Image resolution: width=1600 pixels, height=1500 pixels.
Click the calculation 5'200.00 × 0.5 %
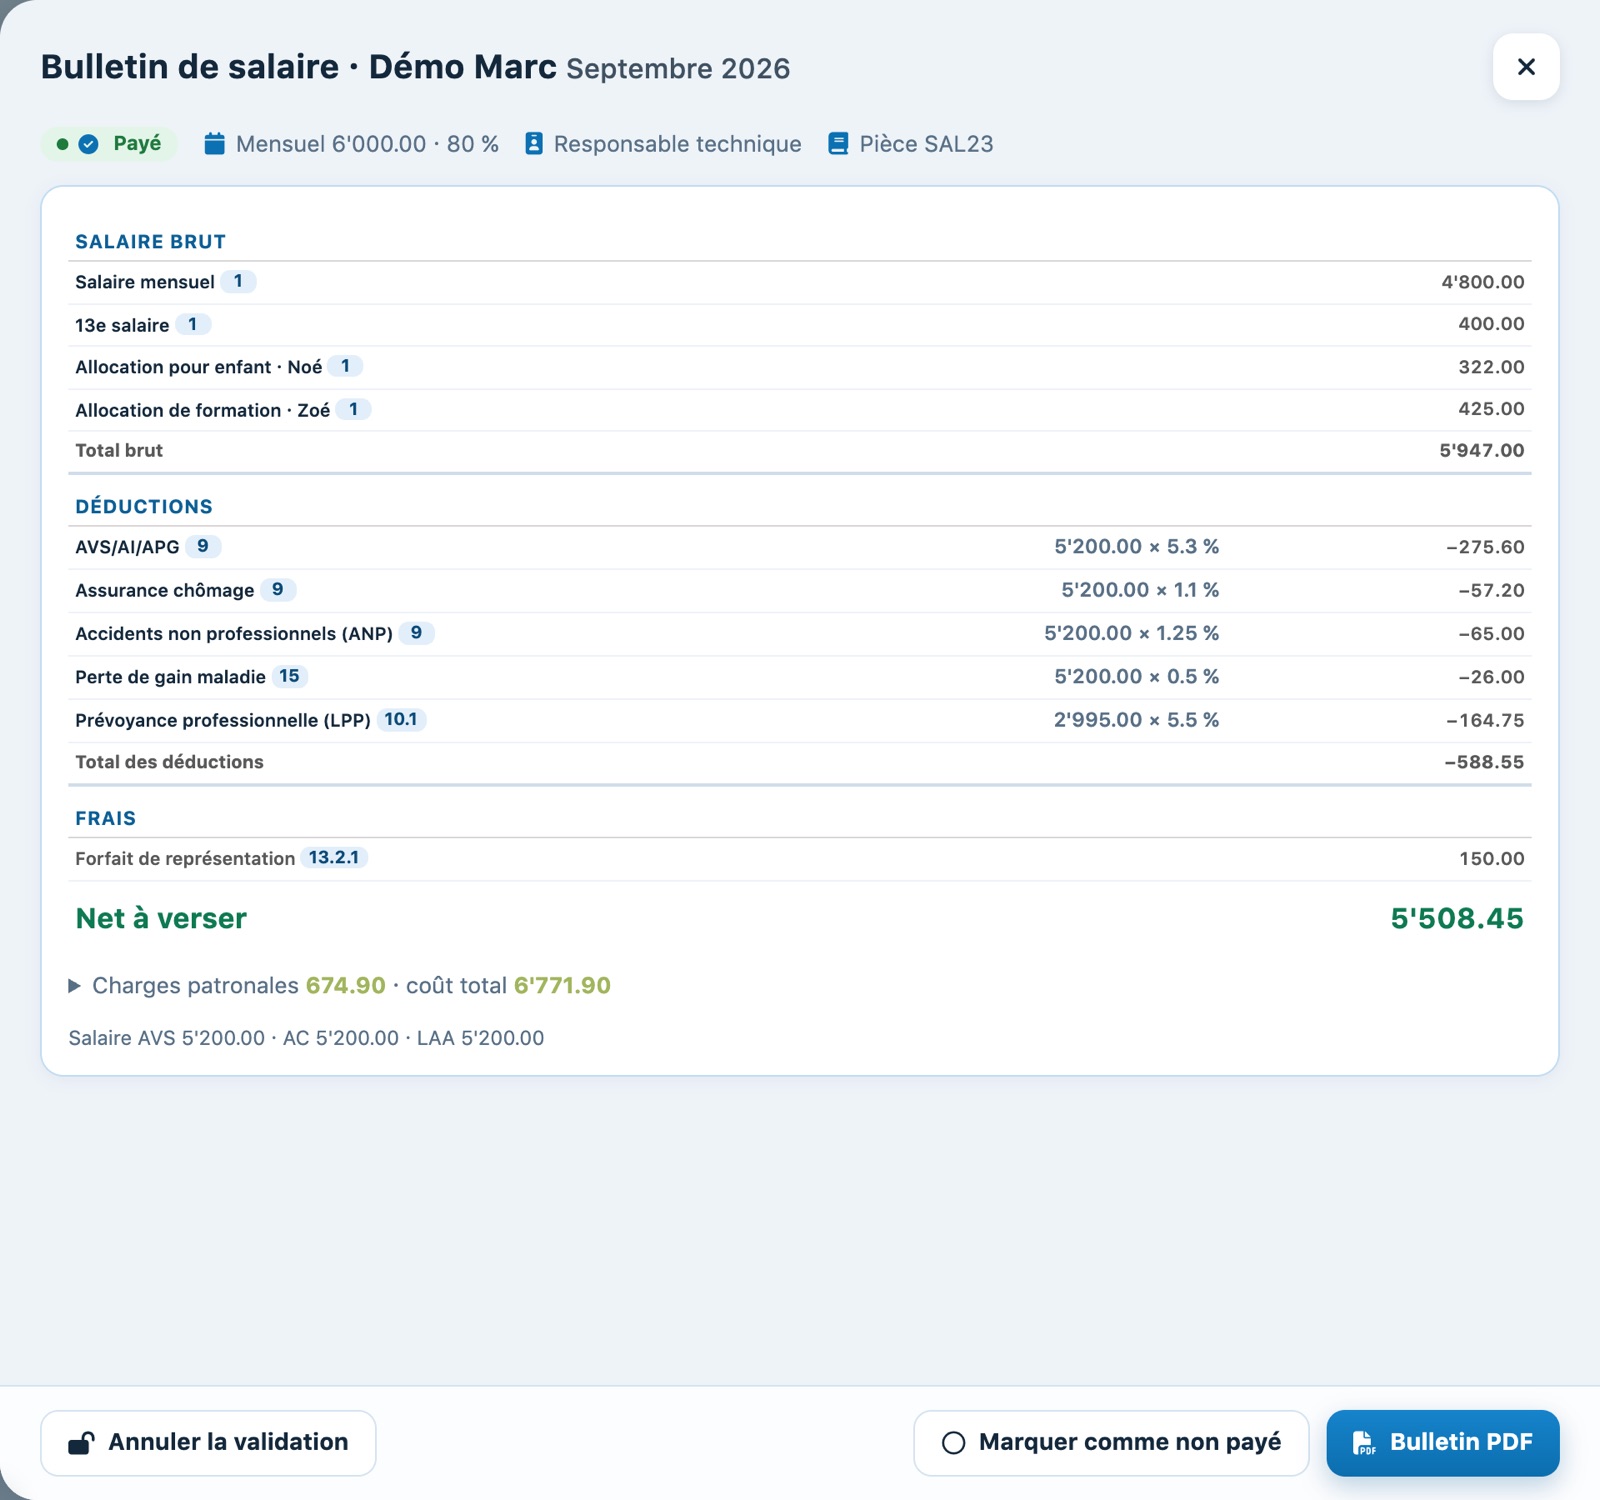1137,676
